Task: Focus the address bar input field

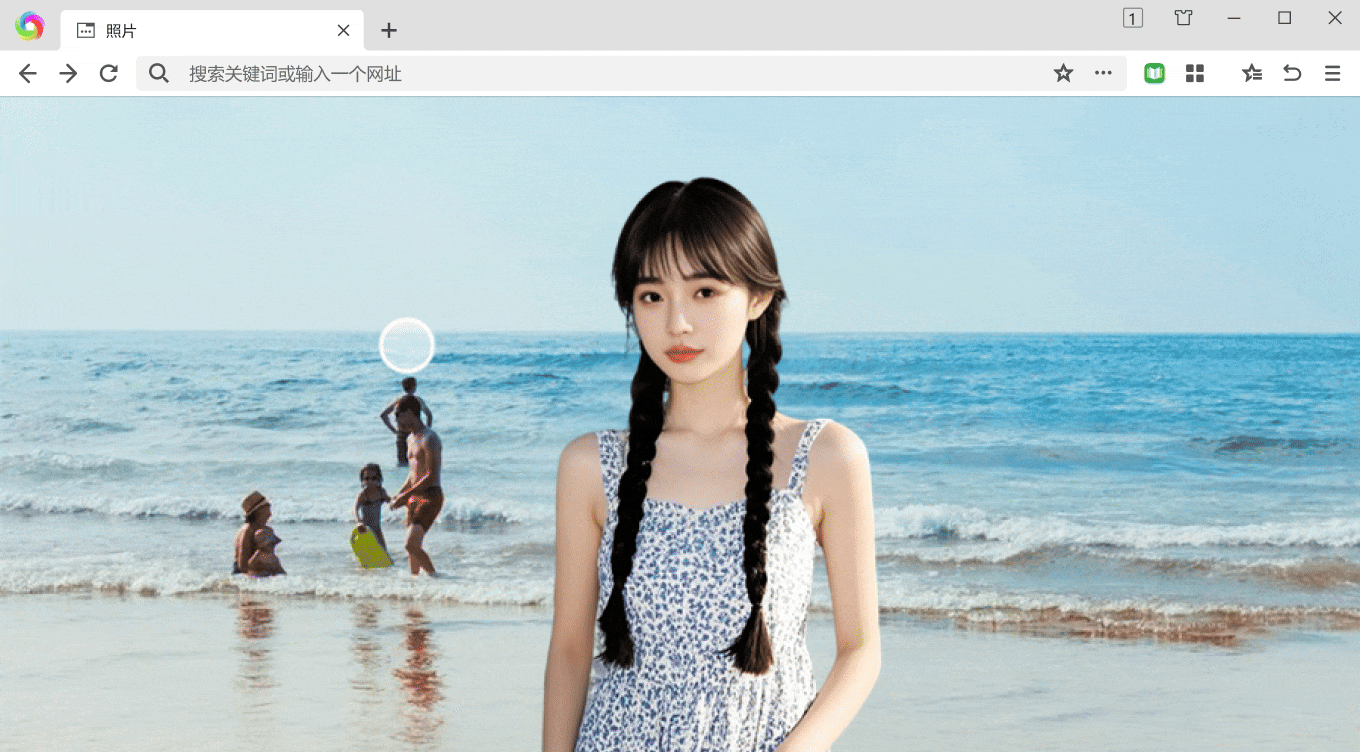Action: [600, 73]
